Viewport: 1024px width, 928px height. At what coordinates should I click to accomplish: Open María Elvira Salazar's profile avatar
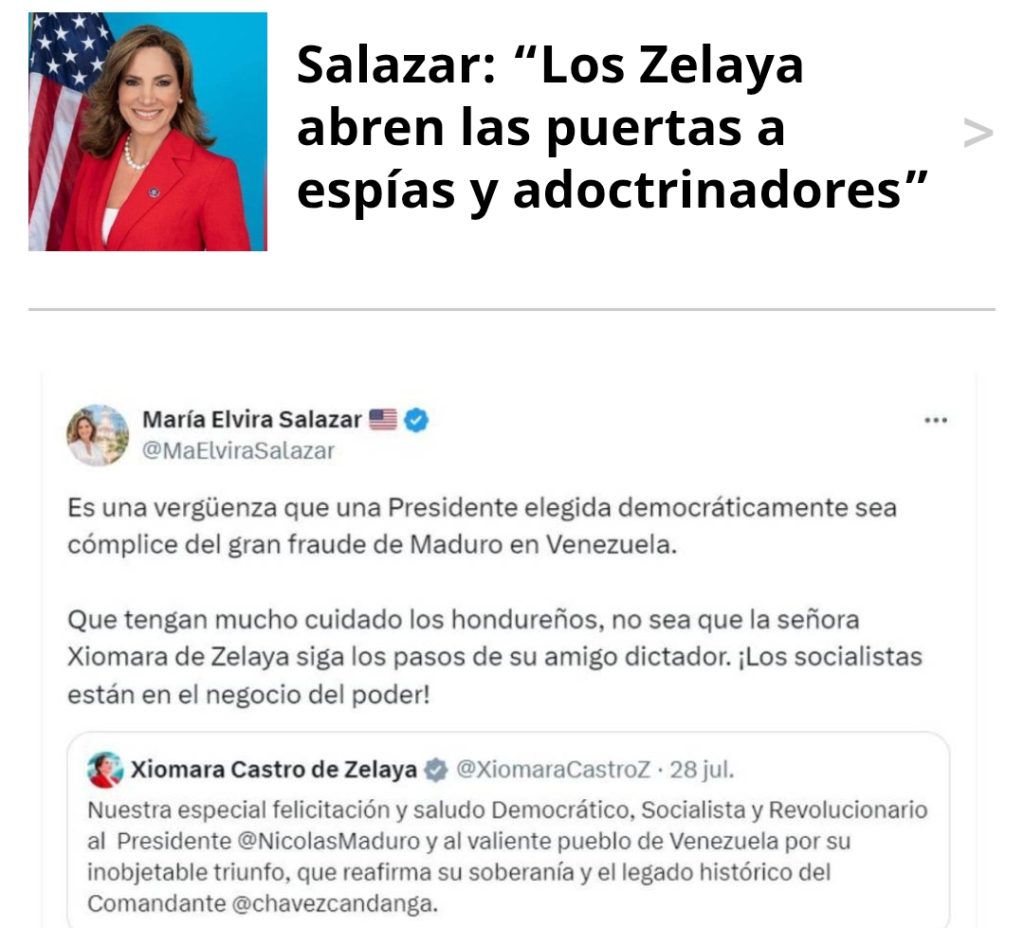coord(98,435)
